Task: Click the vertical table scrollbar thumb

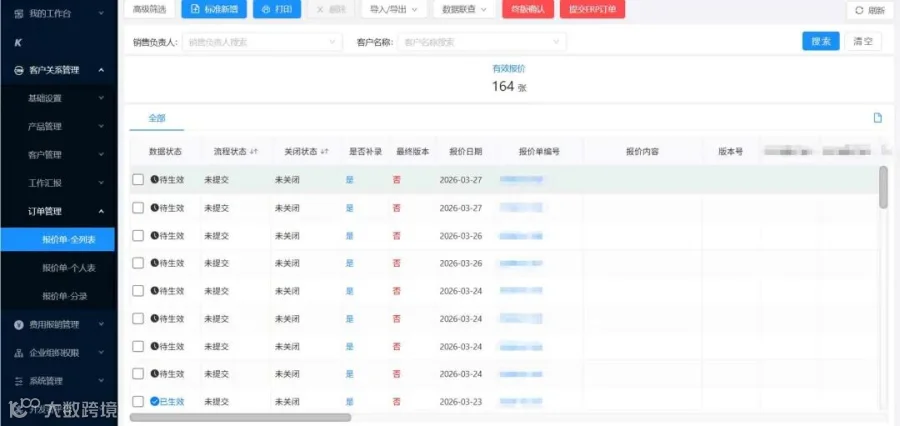Action: [883, 187]
